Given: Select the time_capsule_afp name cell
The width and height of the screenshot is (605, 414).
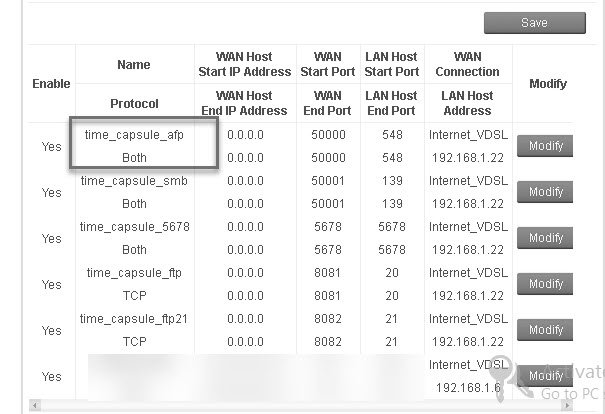Looking at the screenshot, I should [134, 135].
